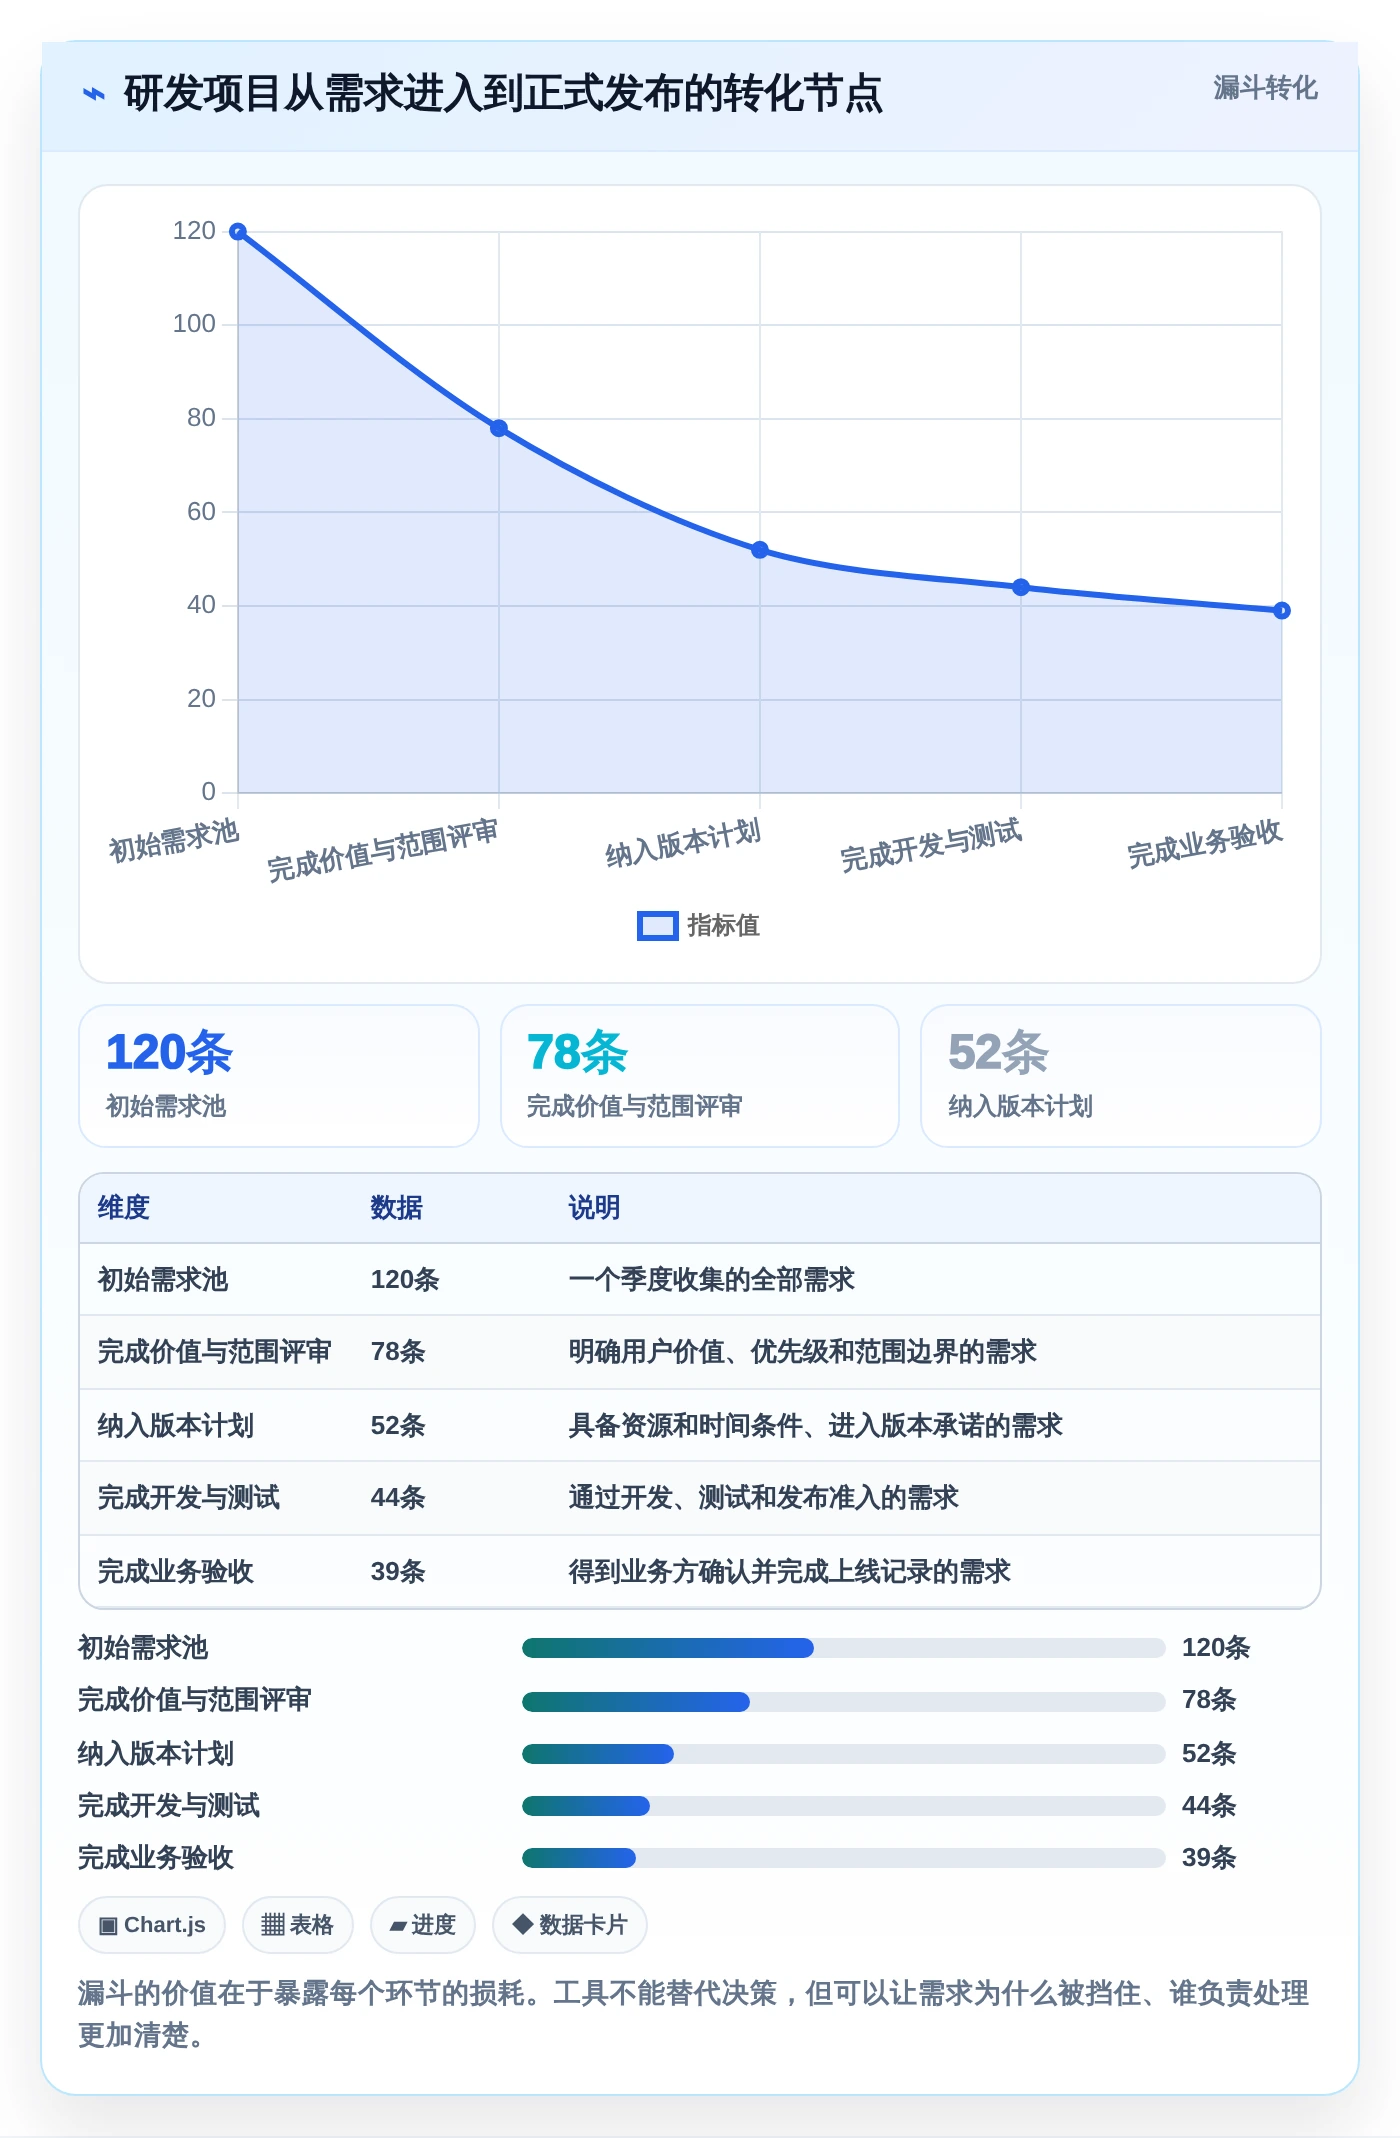Click 得到业务方确认并完成上线记录的需求 cell
The width and height of the screenshot is (1400, 2138).
point(789,1572)
